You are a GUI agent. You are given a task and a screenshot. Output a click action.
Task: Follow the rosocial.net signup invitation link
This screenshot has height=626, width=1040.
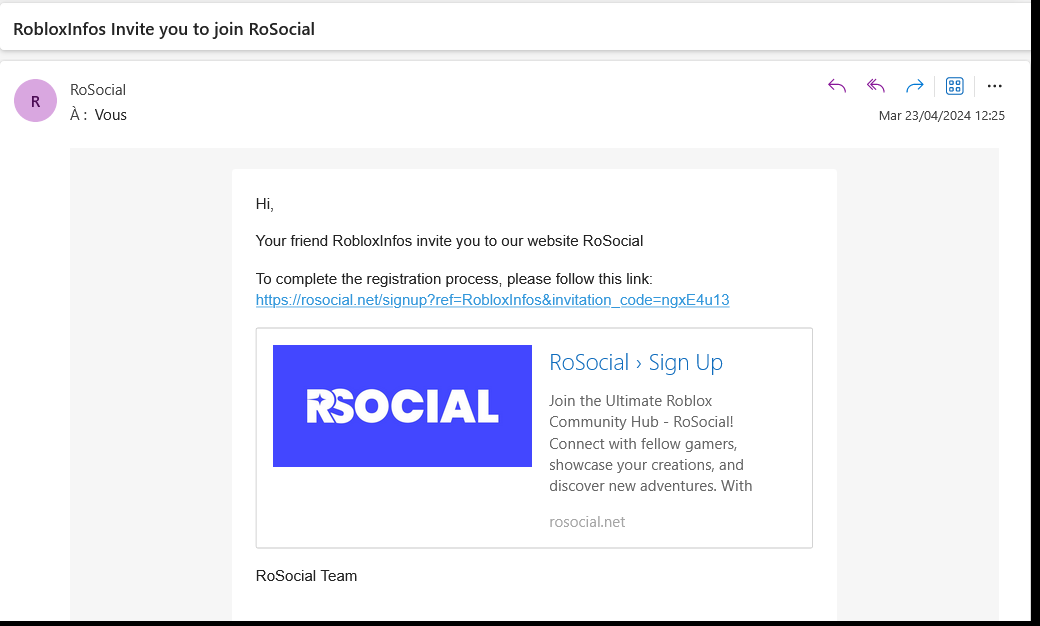tap(492, 300)
